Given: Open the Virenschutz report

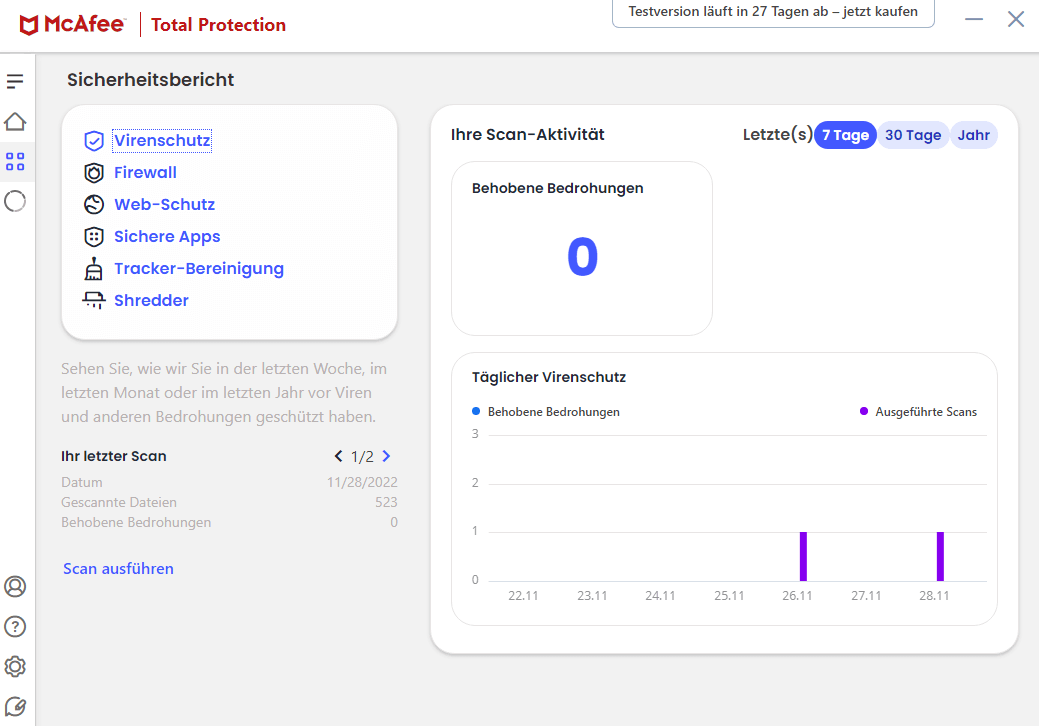Looking at the screenshot, I should point(162,140).
